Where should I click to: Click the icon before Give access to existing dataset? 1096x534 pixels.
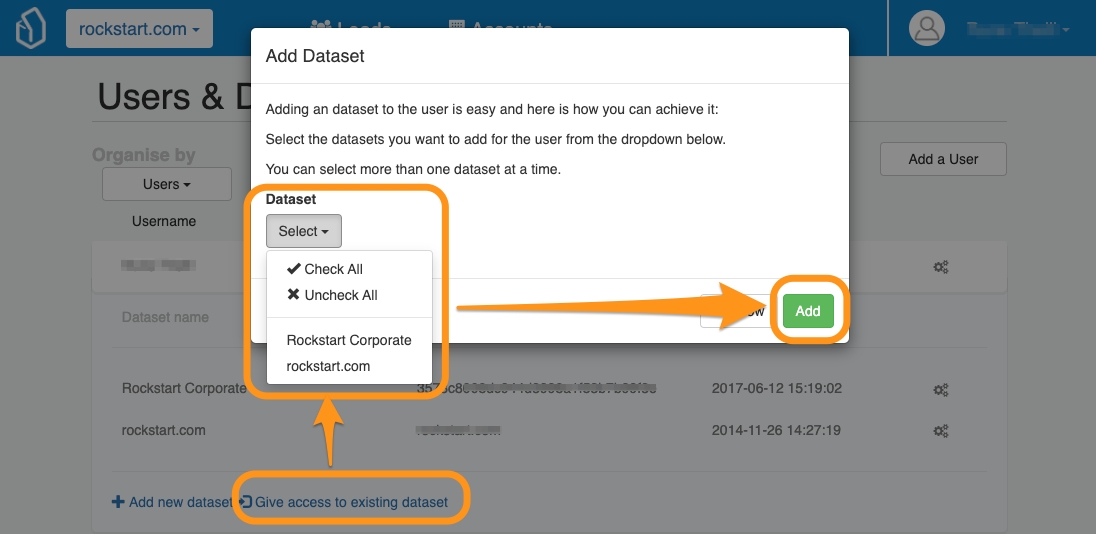pyautogui.click(x=246, y=502)
